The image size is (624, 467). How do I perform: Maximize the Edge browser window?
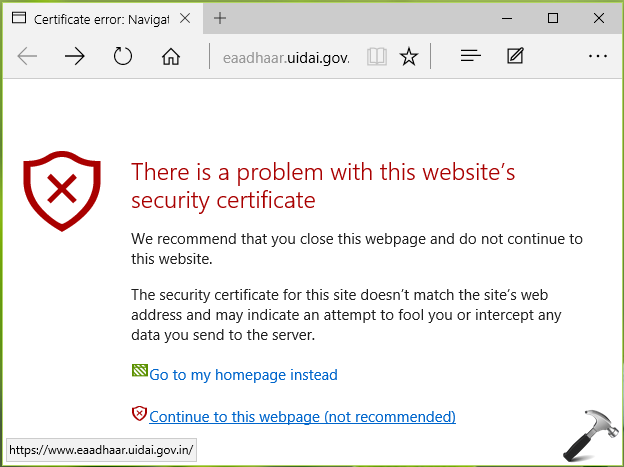[x=553, y=18]
